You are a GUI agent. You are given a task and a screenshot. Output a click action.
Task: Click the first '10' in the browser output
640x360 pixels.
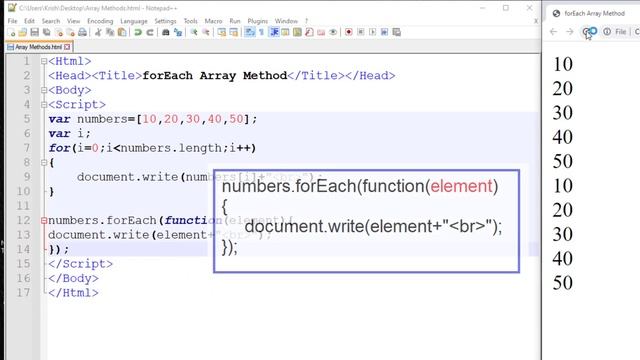pyautogui.click(x=563, y=64)
